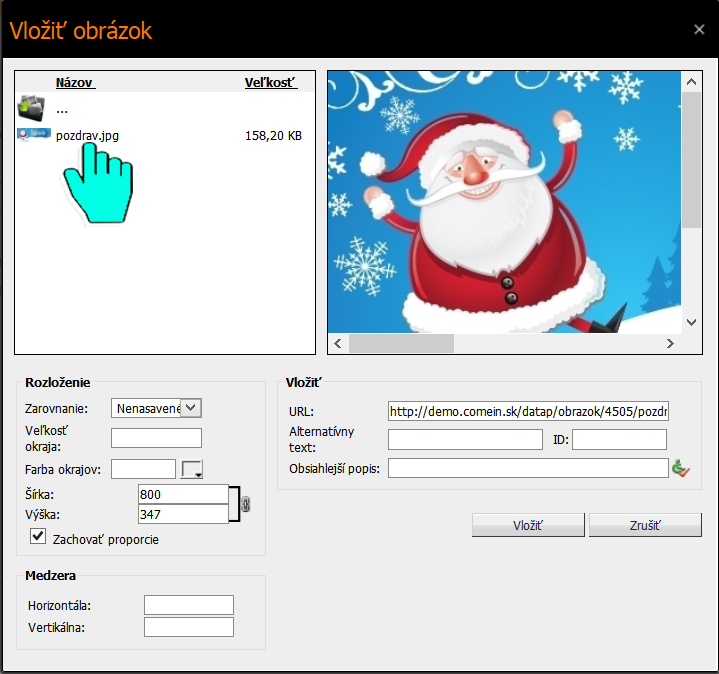The image size is (719, 674).
Task: Click the Šírka width field
Action: [x=183, y=494]
